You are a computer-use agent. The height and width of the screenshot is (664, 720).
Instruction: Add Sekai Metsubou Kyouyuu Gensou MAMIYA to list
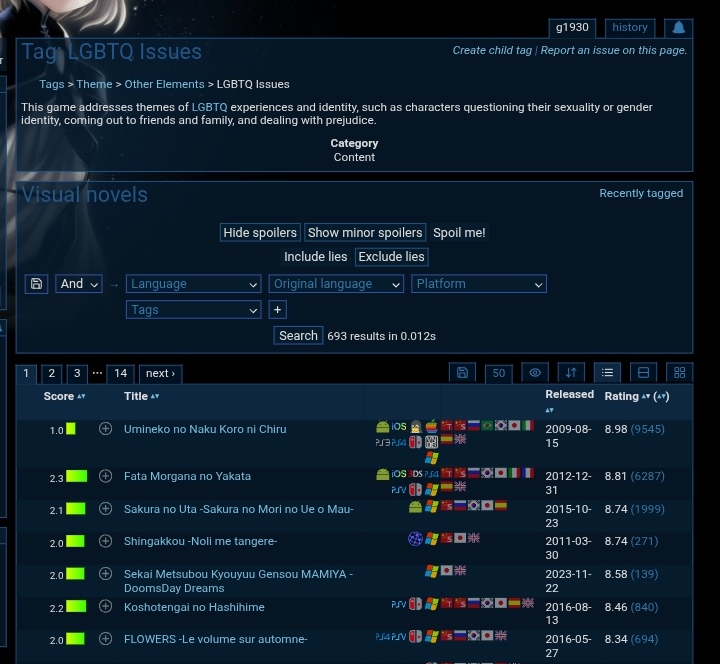105,574
